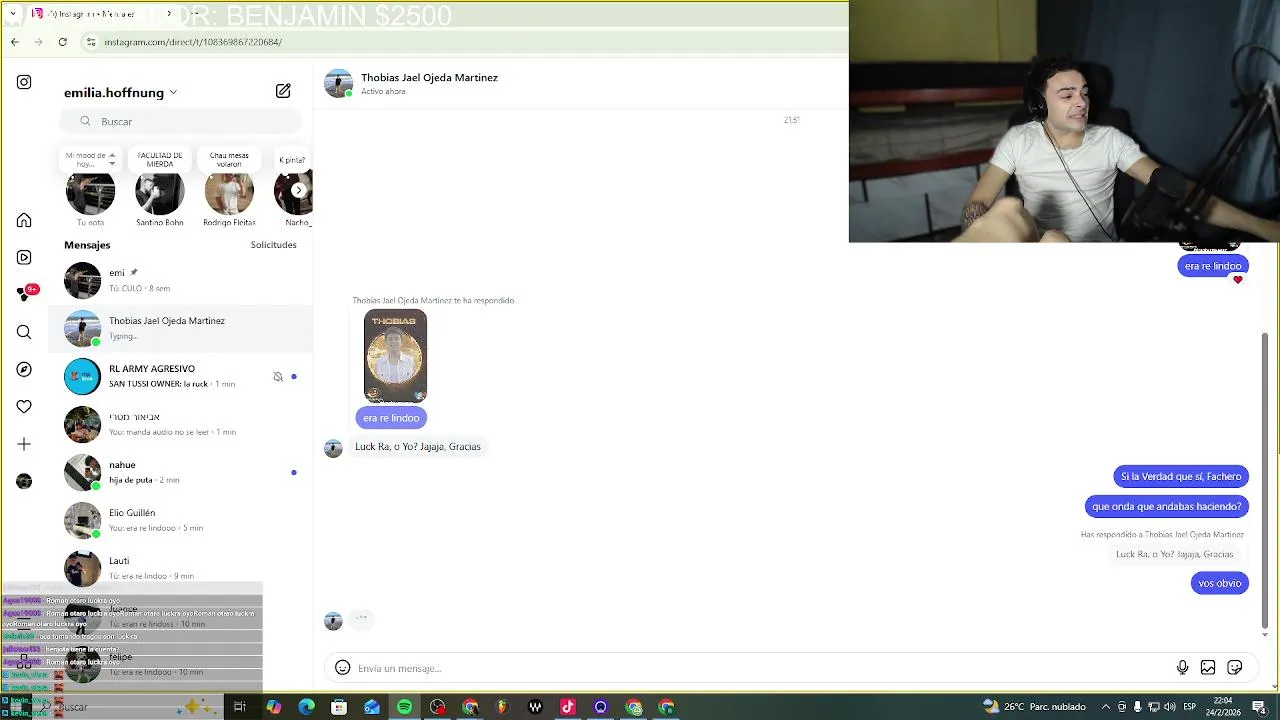Image resolution: width=1280 pixels, height=720 pixels.
Task: Click the 'Si la Verdad que si, Fachero' message
Action: click(x=1181, y=476)
